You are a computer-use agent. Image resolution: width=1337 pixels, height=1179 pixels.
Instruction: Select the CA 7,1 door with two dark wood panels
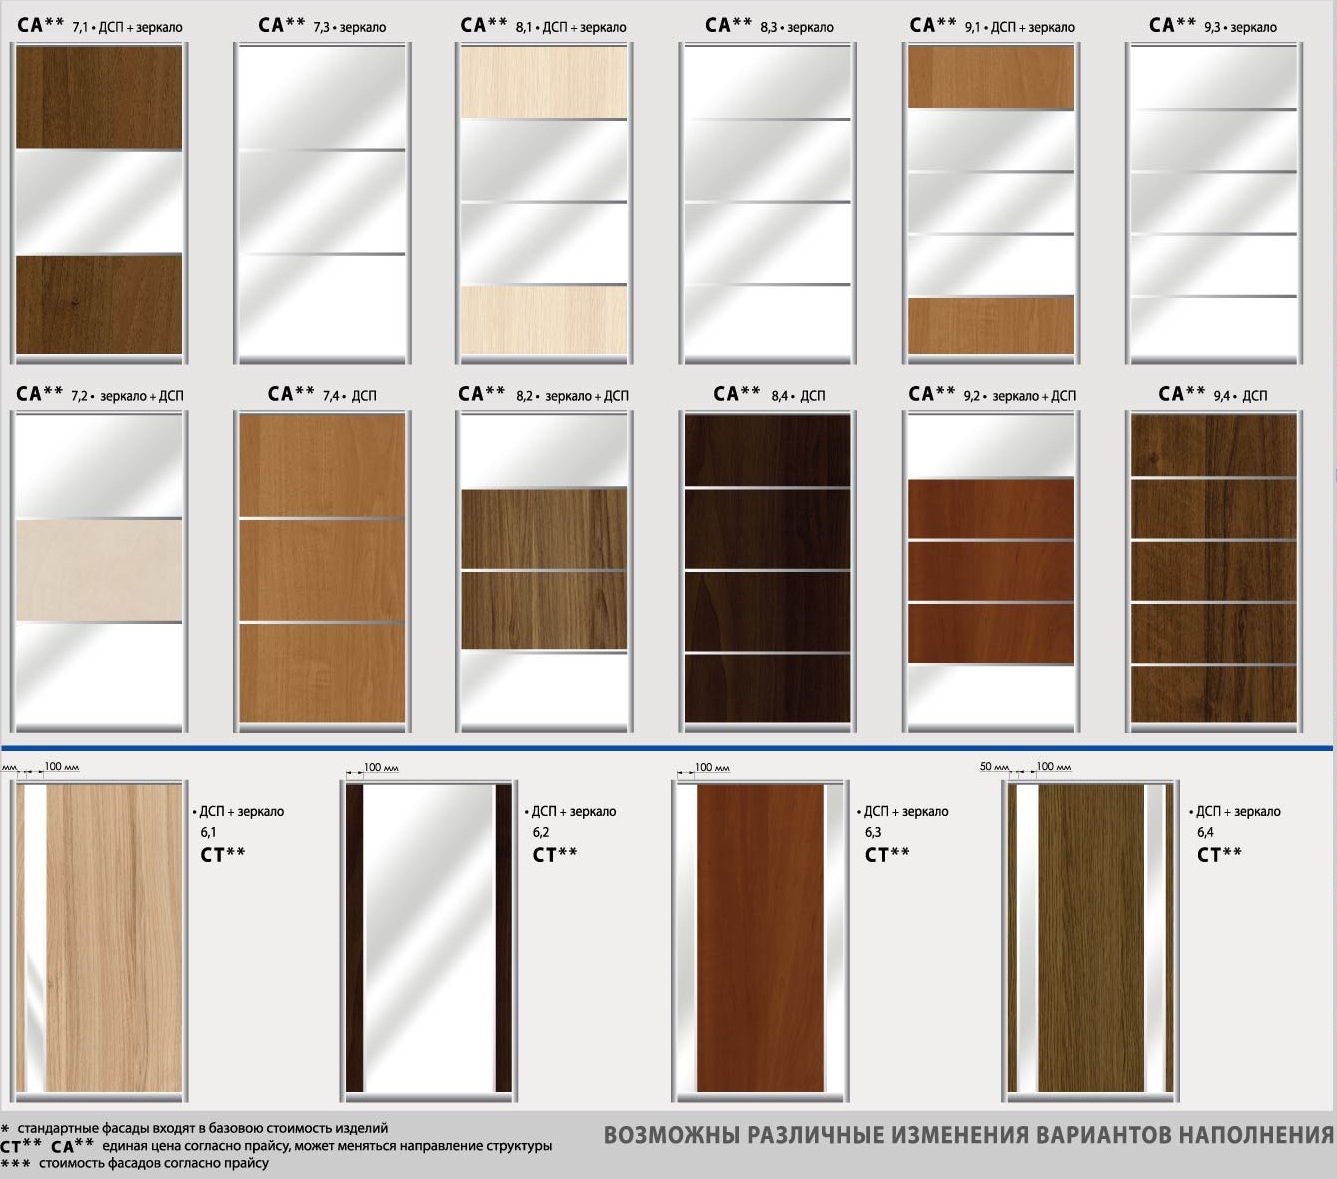(x=99, y=203)
